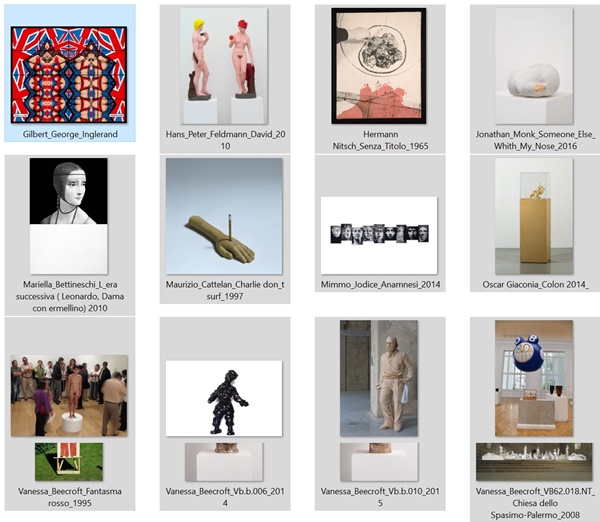Open Hans_Peter_Feldmann_David_2010 image

click(x=224, y=66)
